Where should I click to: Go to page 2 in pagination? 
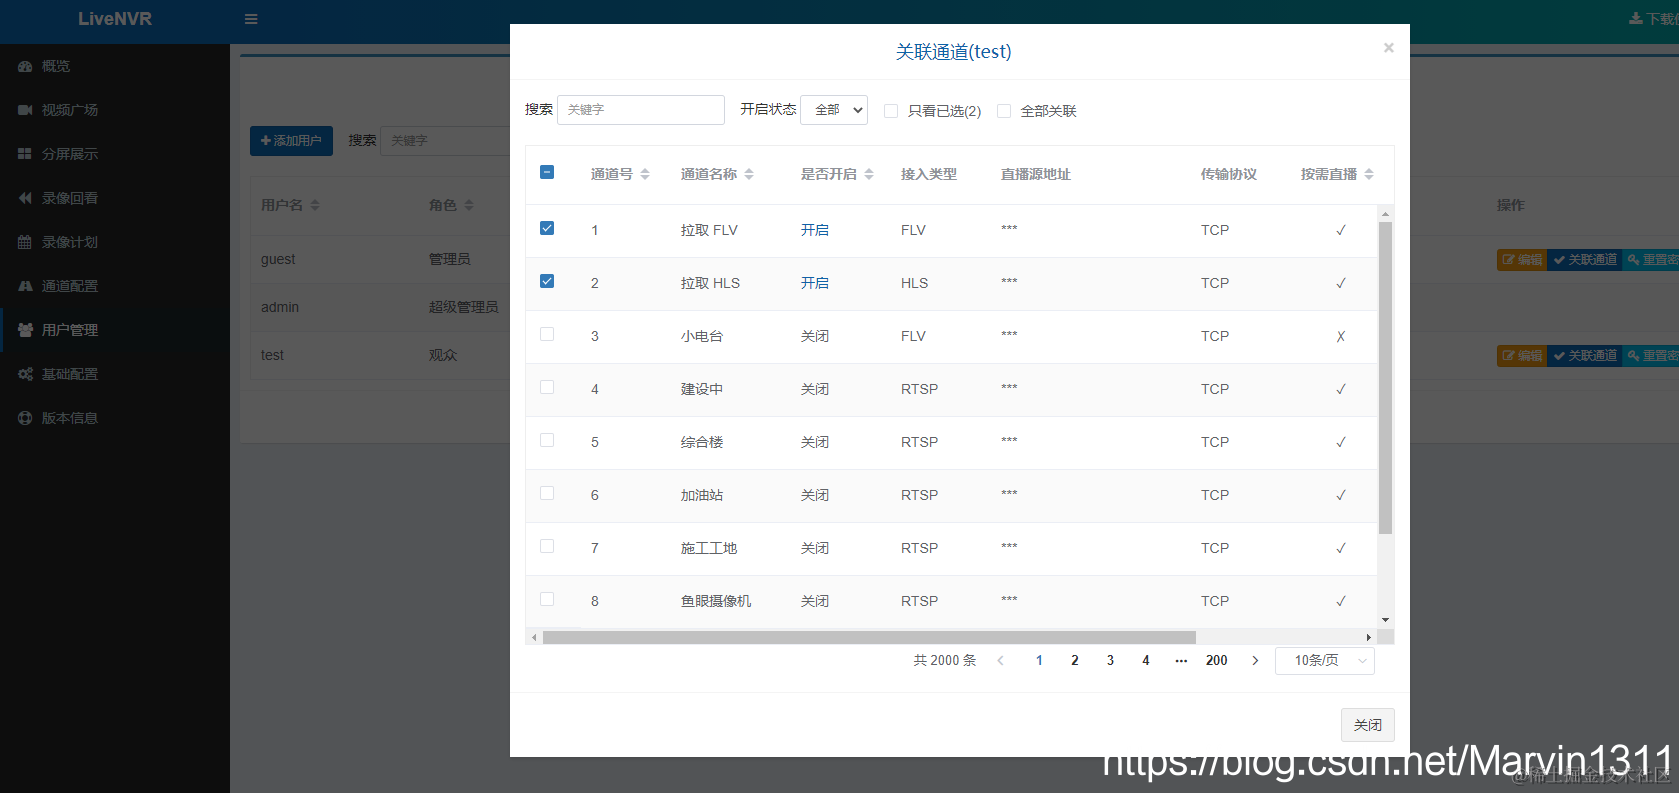[1075, 660]
